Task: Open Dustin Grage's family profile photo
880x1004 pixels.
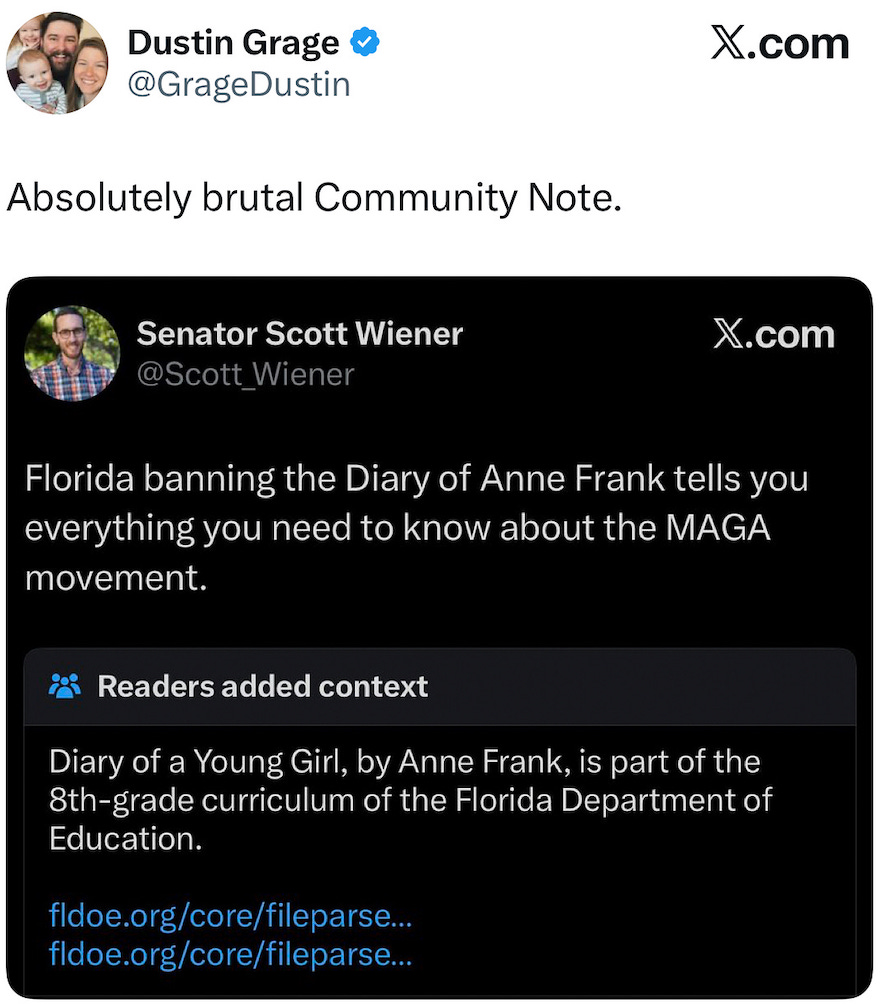Action: click(58, 62)
